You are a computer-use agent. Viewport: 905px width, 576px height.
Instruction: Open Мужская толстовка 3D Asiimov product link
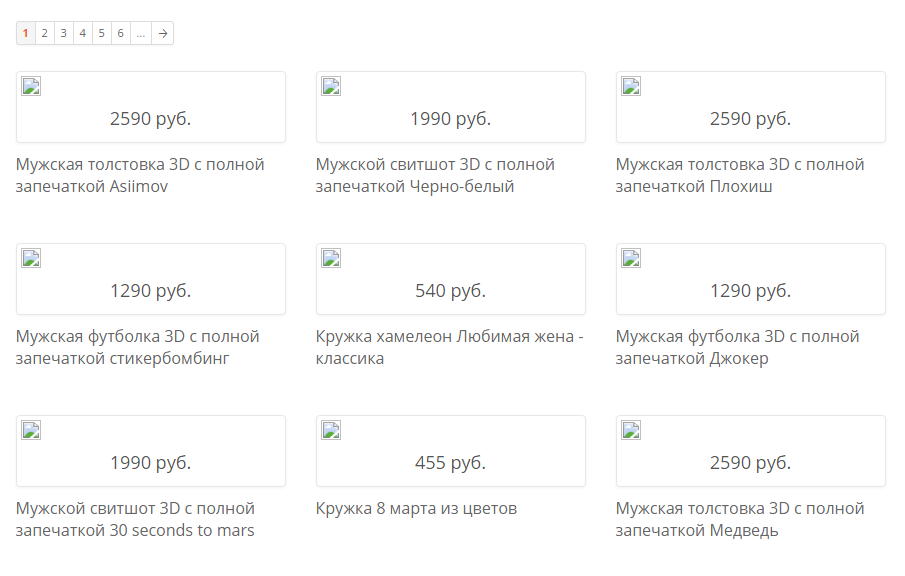pos(140,175)
